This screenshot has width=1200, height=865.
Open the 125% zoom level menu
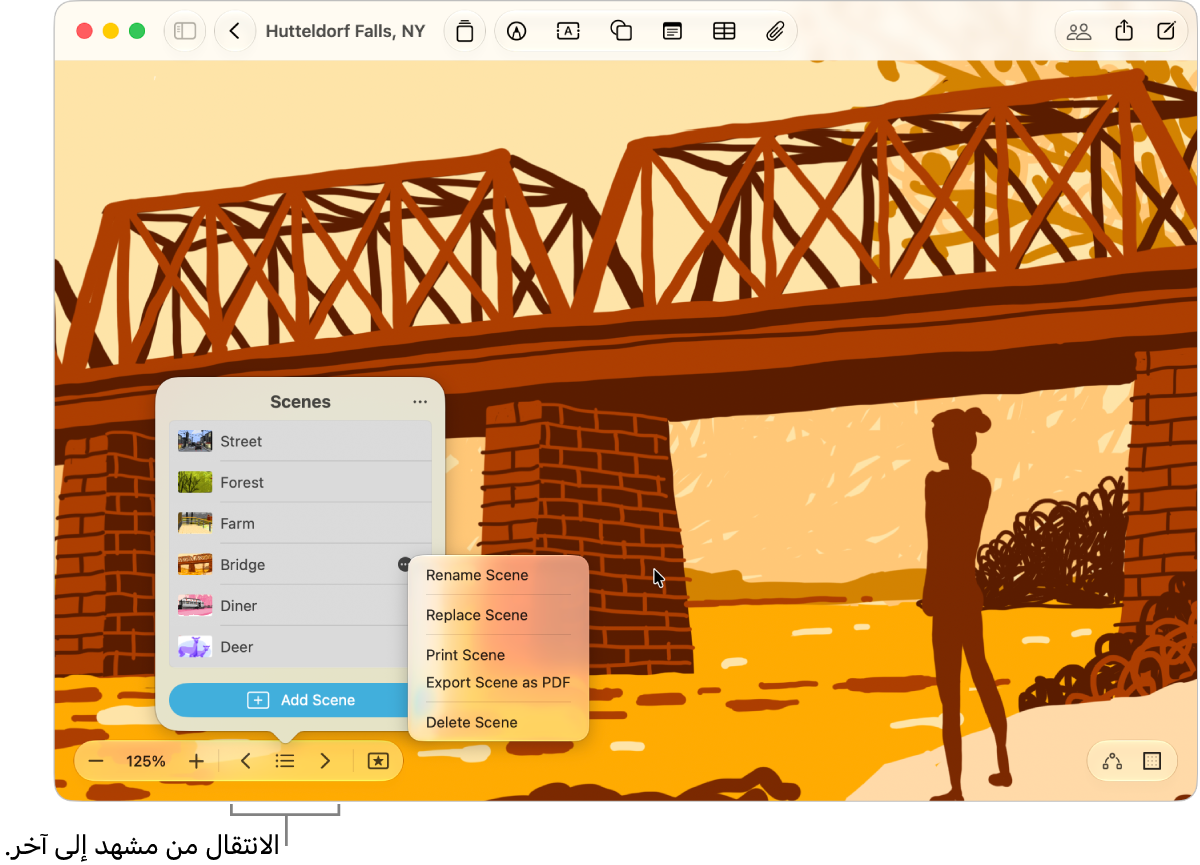146,761
